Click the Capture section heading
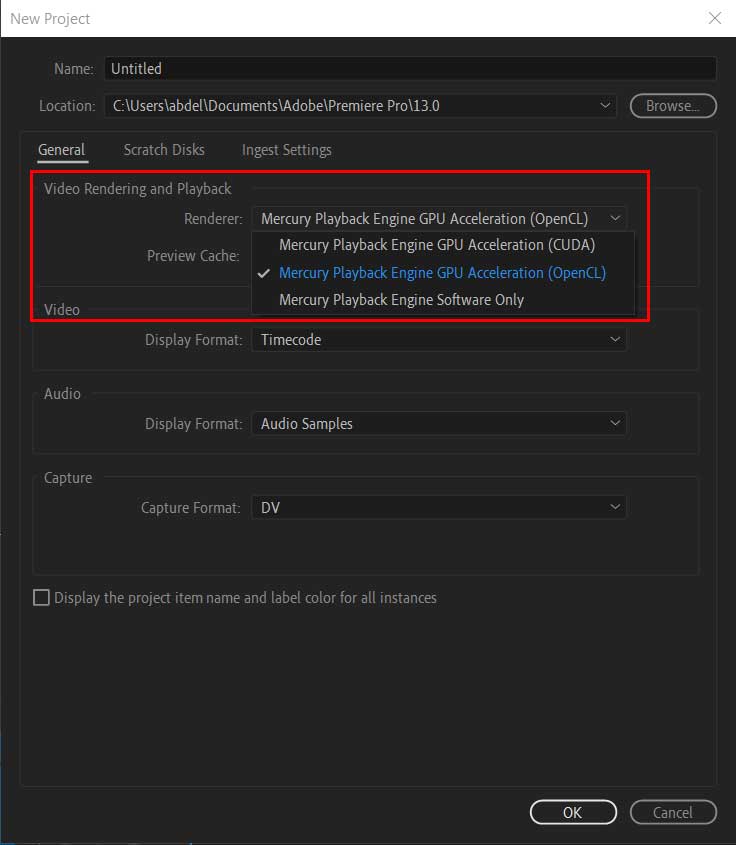 coord(68,478)
